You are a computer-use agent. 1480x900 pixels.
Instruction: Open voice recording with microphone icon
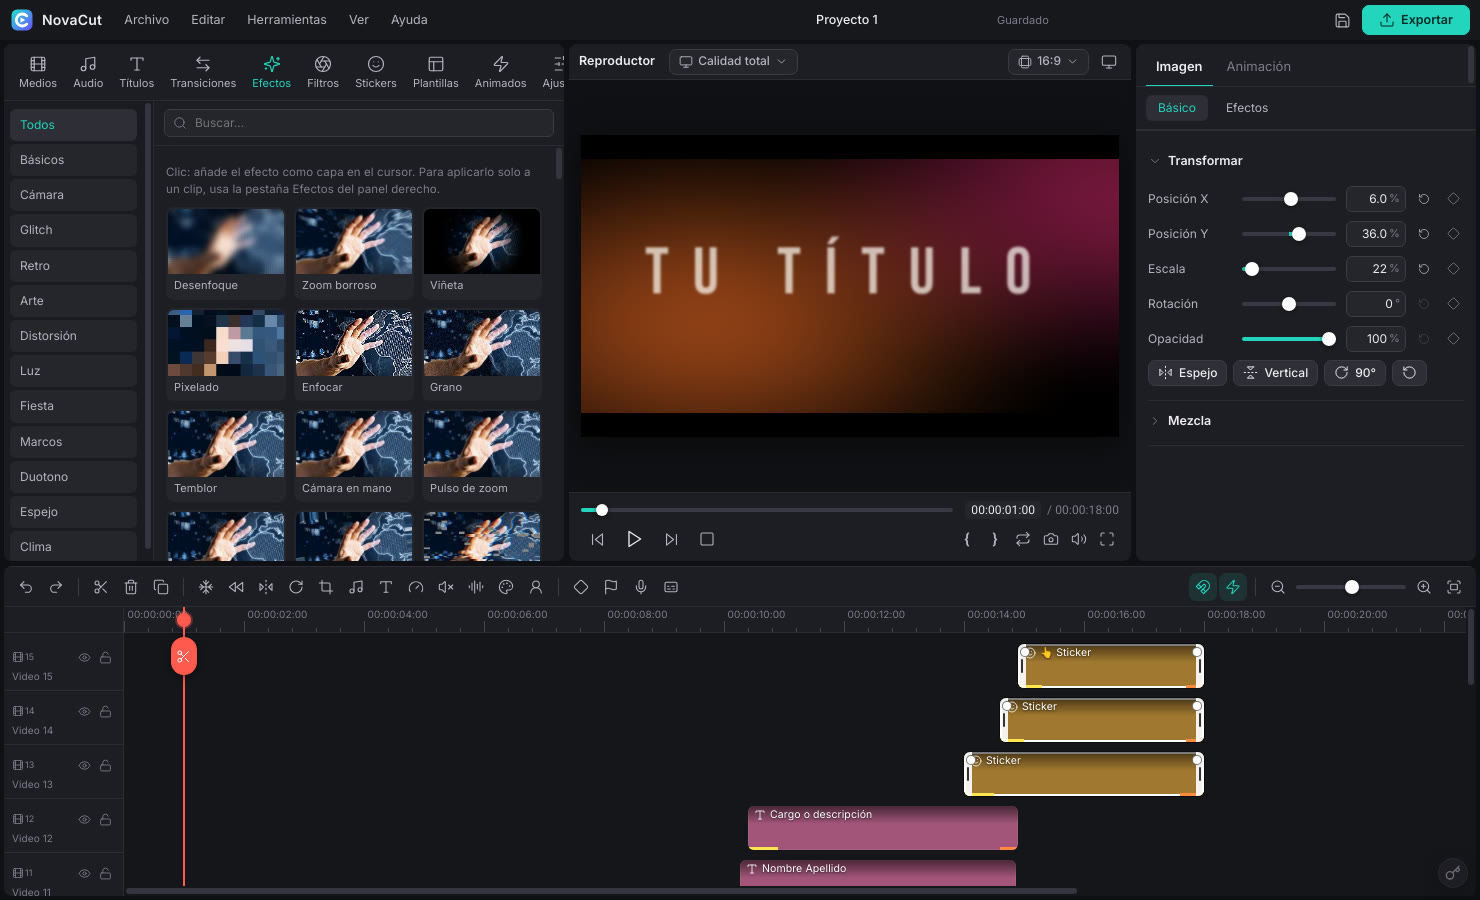(641, 587)
